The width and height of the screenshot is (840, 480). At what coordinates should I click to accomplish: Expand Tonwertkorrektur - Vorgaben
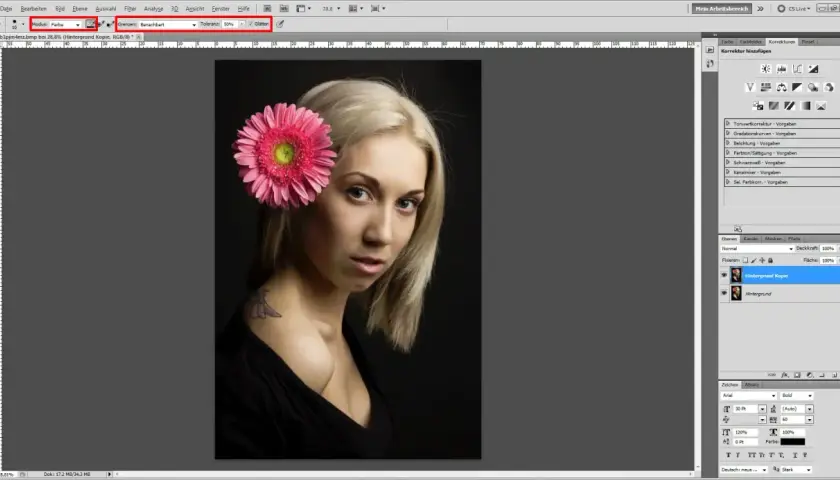728,123
